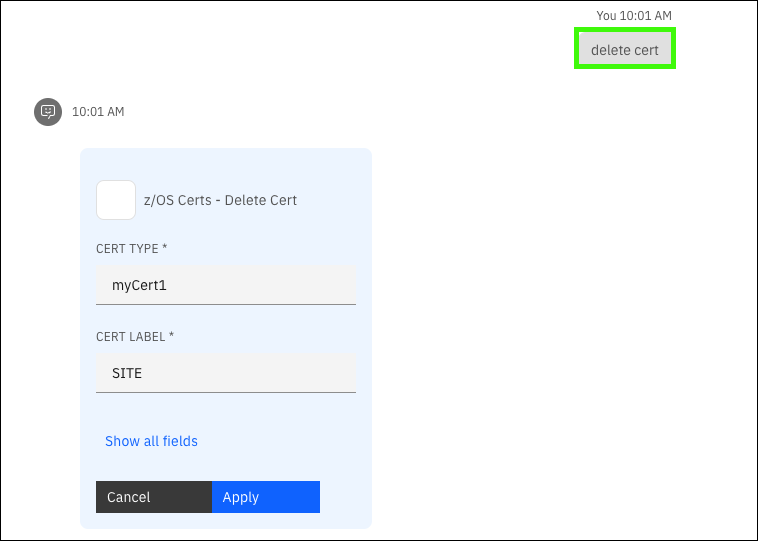Expand the form via Show all fields
The height and width of the screenshot is (541, 758).
[x=151, y=441]
